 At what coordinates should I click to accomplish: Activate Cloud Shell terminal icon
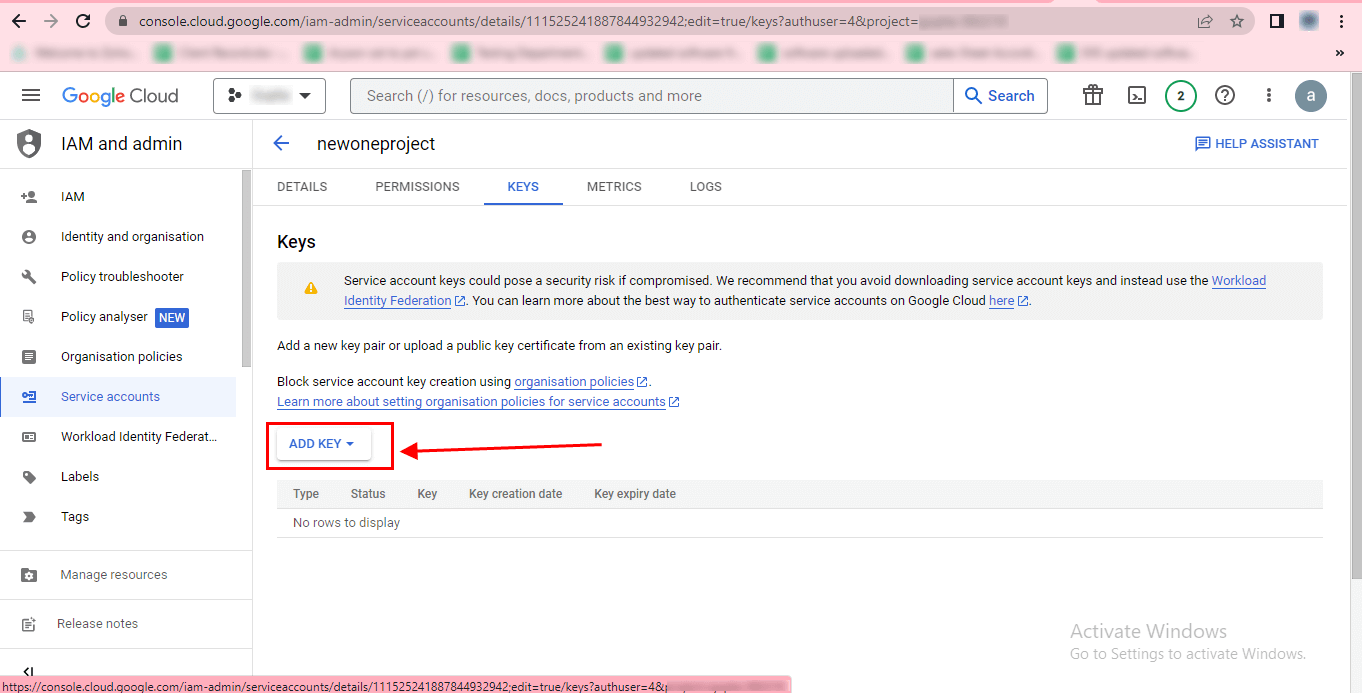point(1137,96)
